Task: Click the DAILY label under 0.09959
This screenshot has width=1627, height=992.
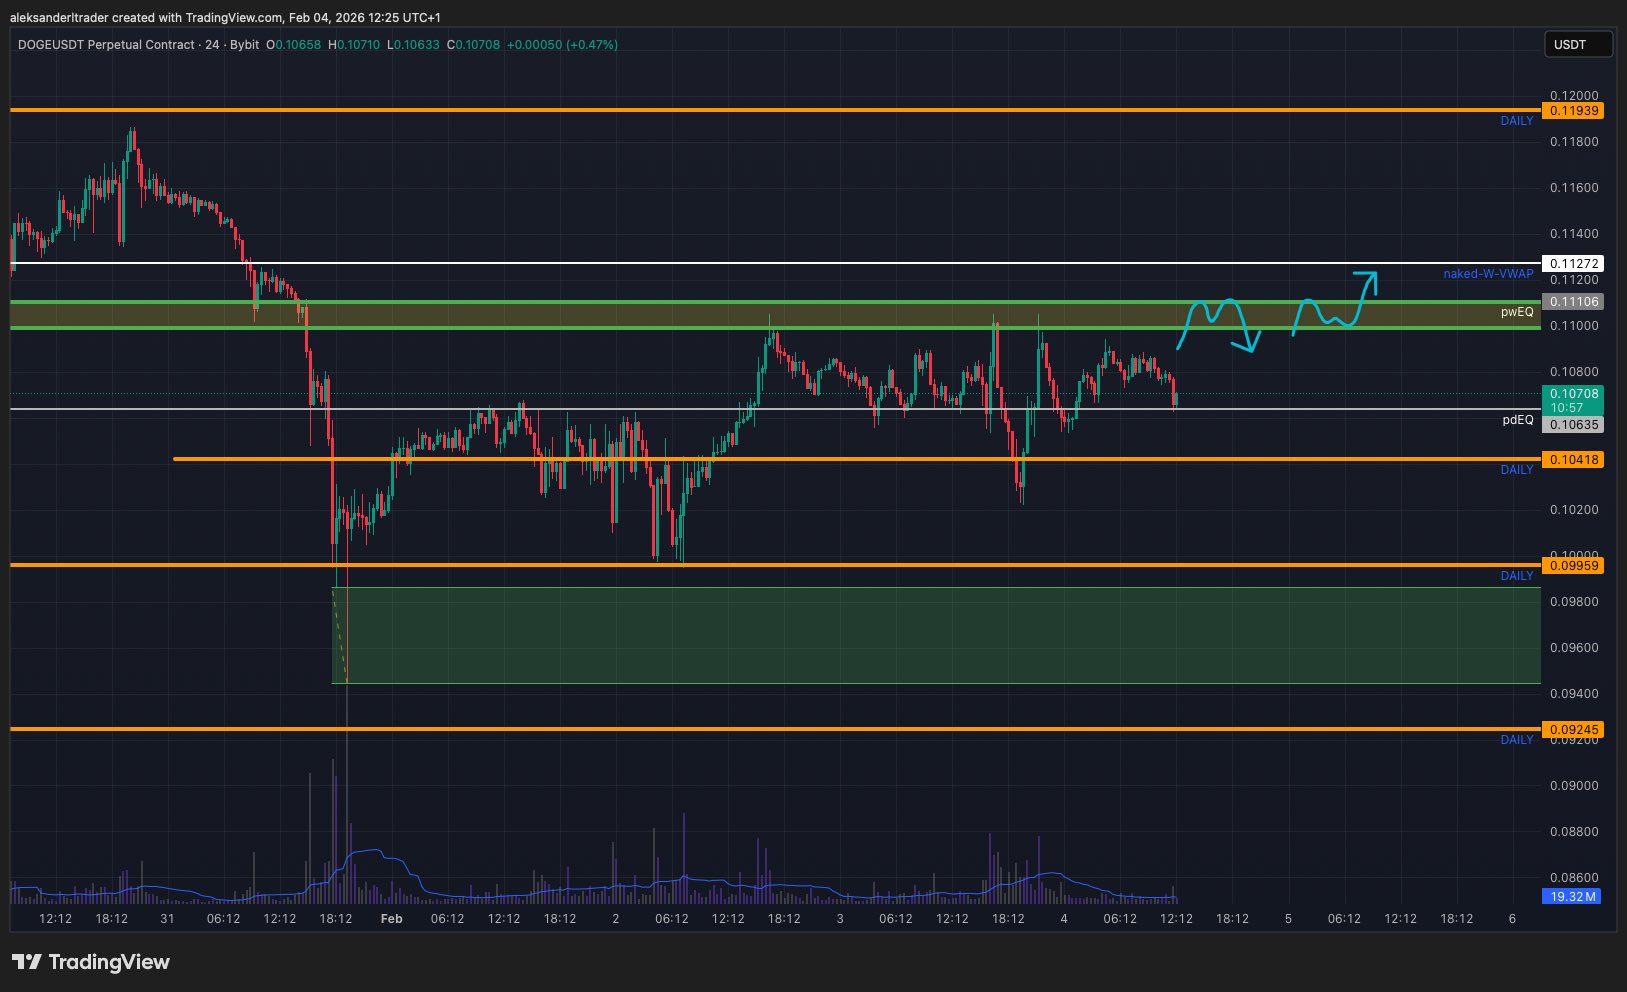Action: (1517, 576)
